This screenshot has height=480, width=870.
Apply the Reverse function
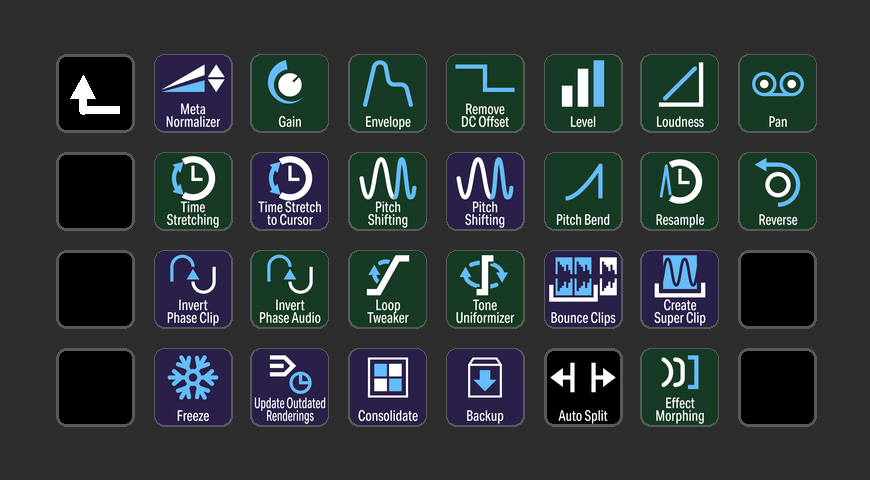[x=777, y=191]
